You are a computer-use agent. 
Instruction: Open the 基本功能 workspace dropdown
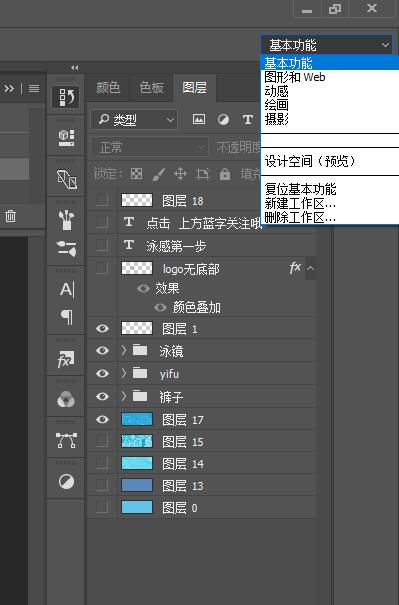pyautogui.click(x=327, y=45)
